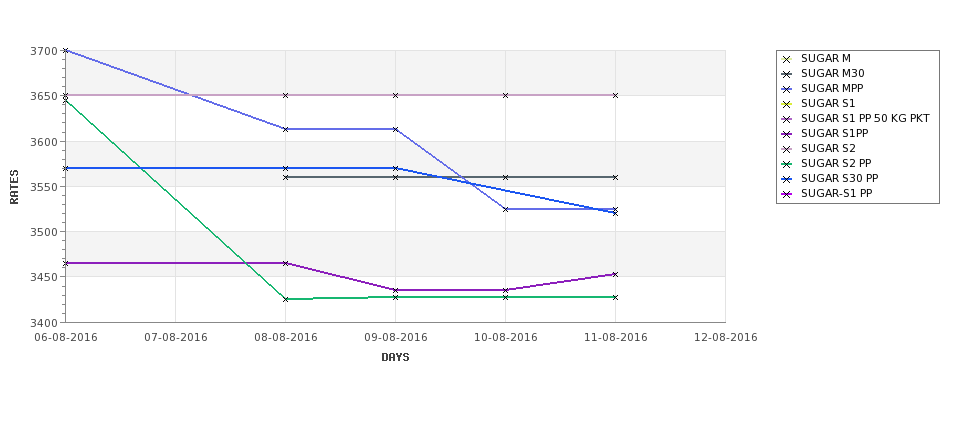The height and width of the screenshot is (429, 975).
Task: Click the SUGAR MPP legend marker icon
Action: tap(786, 90)
